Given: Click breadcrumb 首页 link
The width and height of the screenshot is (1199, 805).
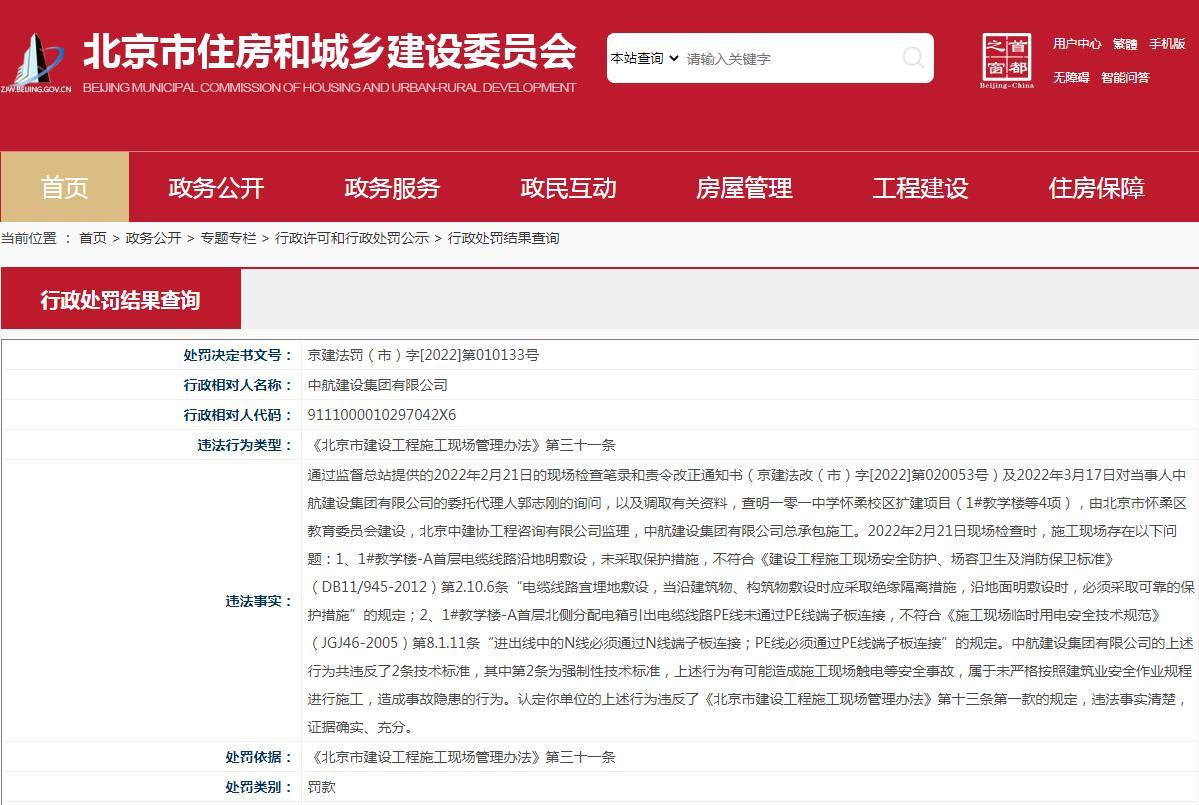Looking at the screenshot, I should (93, 238).
